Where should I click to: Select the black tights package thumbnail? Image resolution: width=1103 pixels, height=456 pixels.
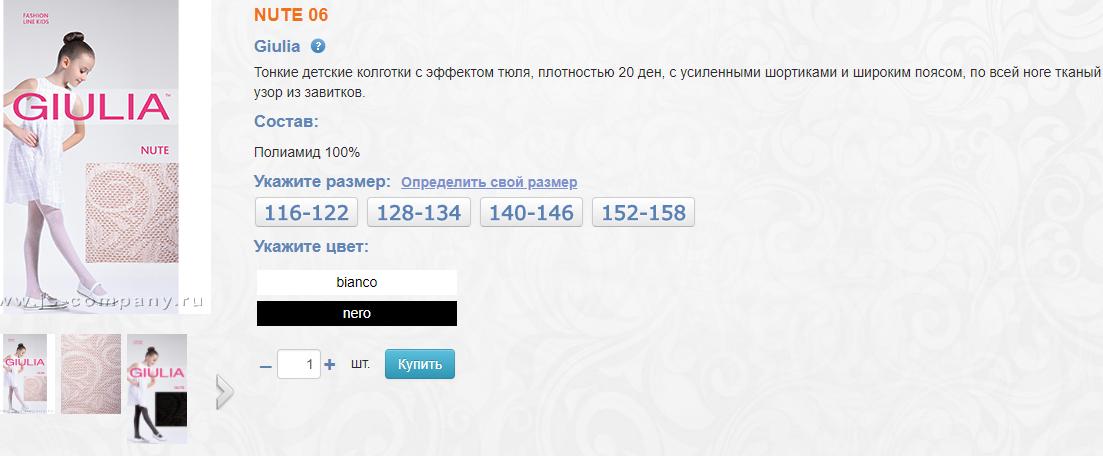pyautogui.click(x=157, y=388)
